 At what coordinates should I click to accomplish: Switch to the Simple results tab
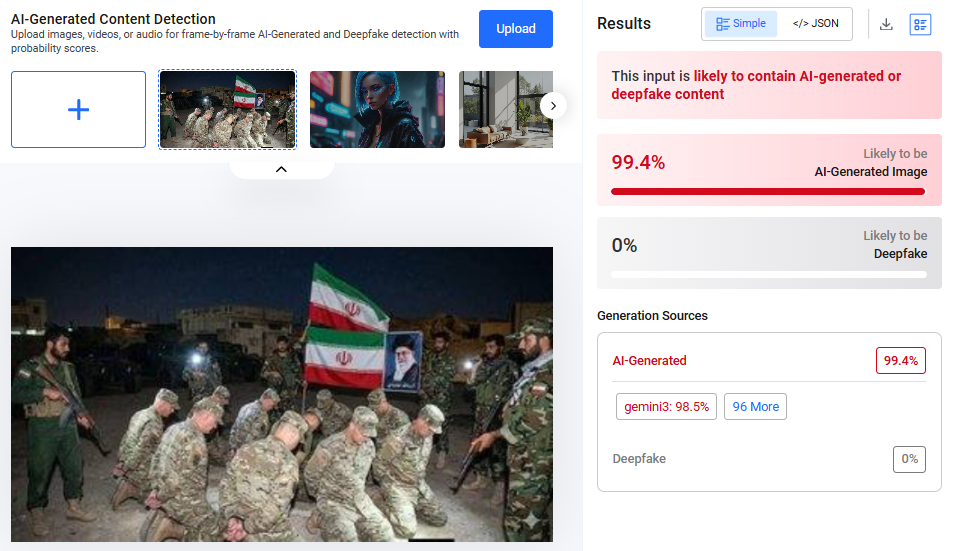pos(741,24)
